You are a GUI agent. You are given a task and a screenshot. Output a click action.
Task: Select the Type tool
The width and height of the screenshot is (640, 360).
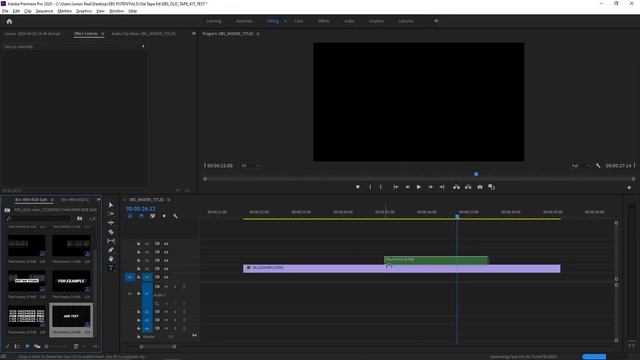(111, 268)
